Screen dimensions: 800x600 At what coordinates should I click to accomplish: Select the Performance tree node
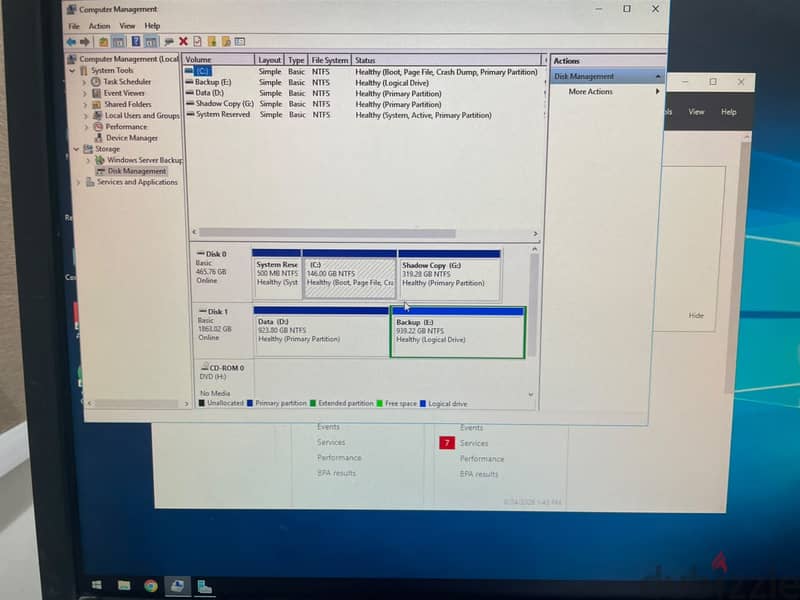click(x=126, y=127)
